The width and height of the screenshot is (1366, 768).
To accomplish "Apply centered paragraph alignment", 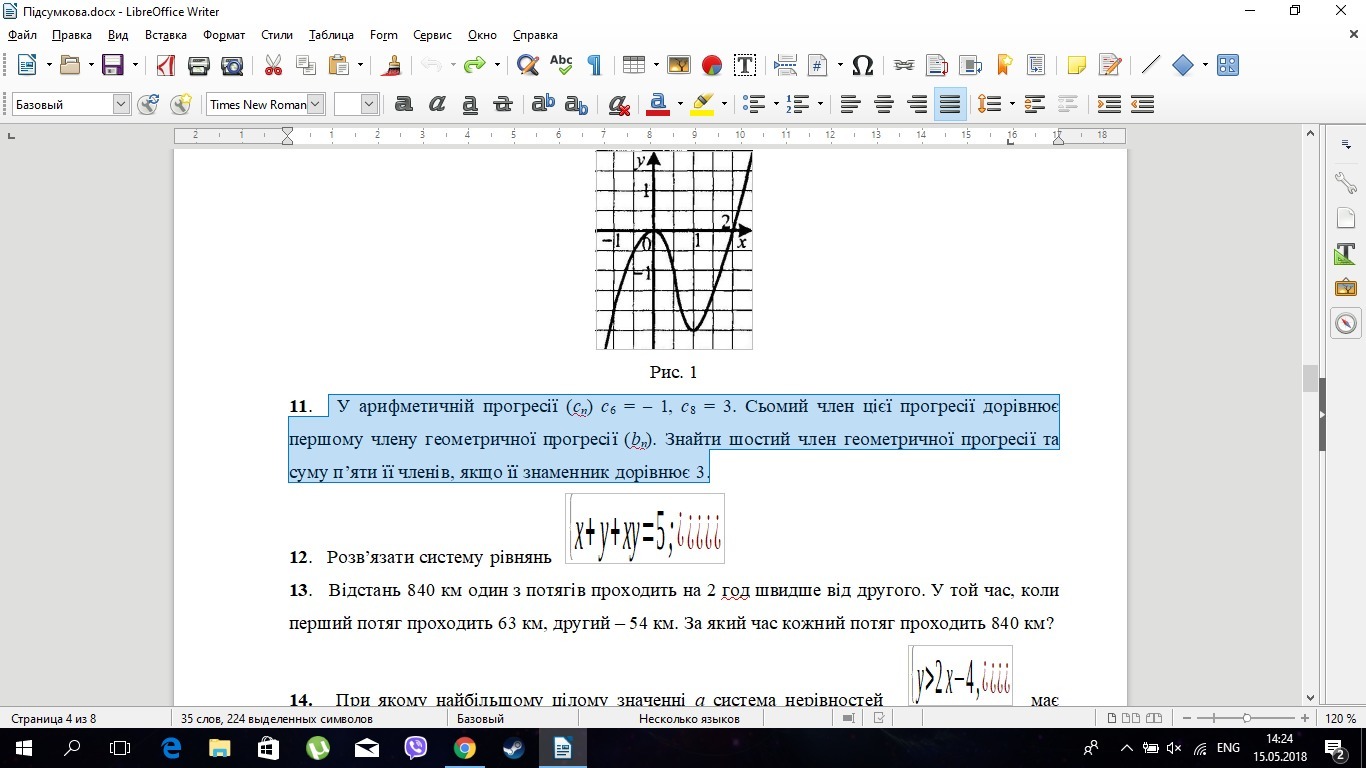I will (883, 104).
